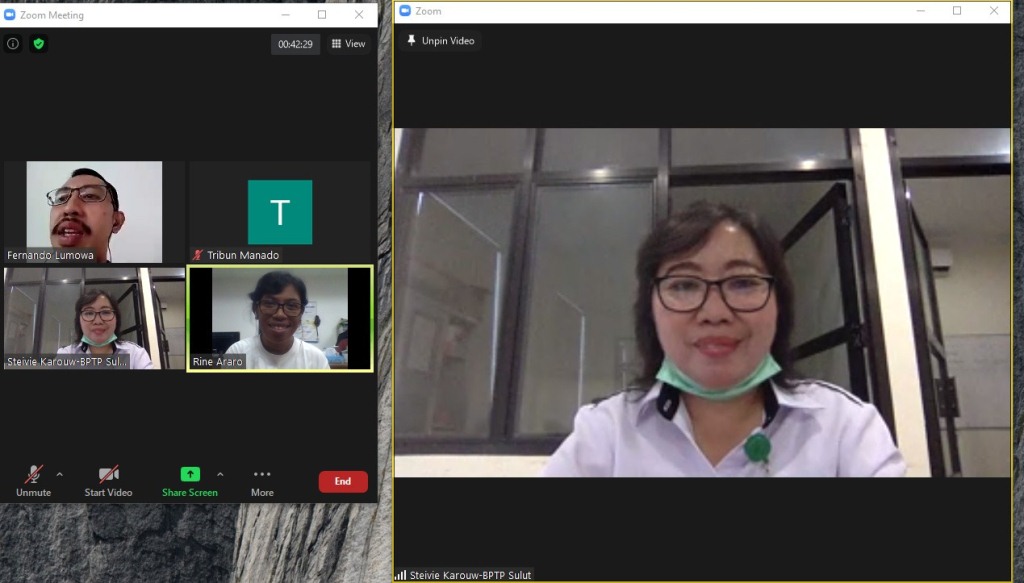1024x583 pixels.
Task: Select Rine Araro's video thumbnail
Action: [279, 318]
